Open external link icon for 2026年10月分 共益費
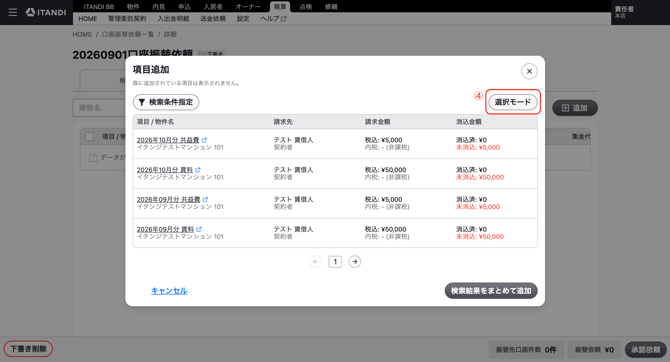 click(204, 140)
